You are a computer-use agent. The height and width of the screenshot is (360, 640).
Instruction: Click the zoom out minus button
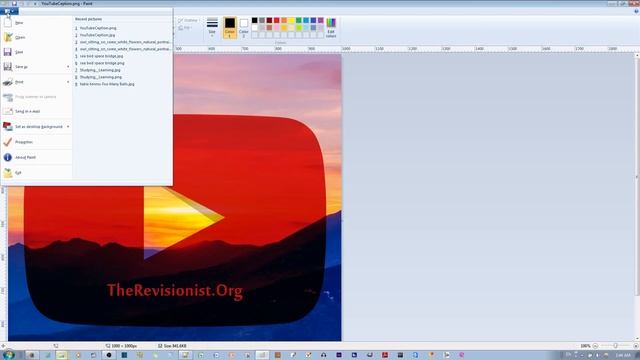coord(595,346)
